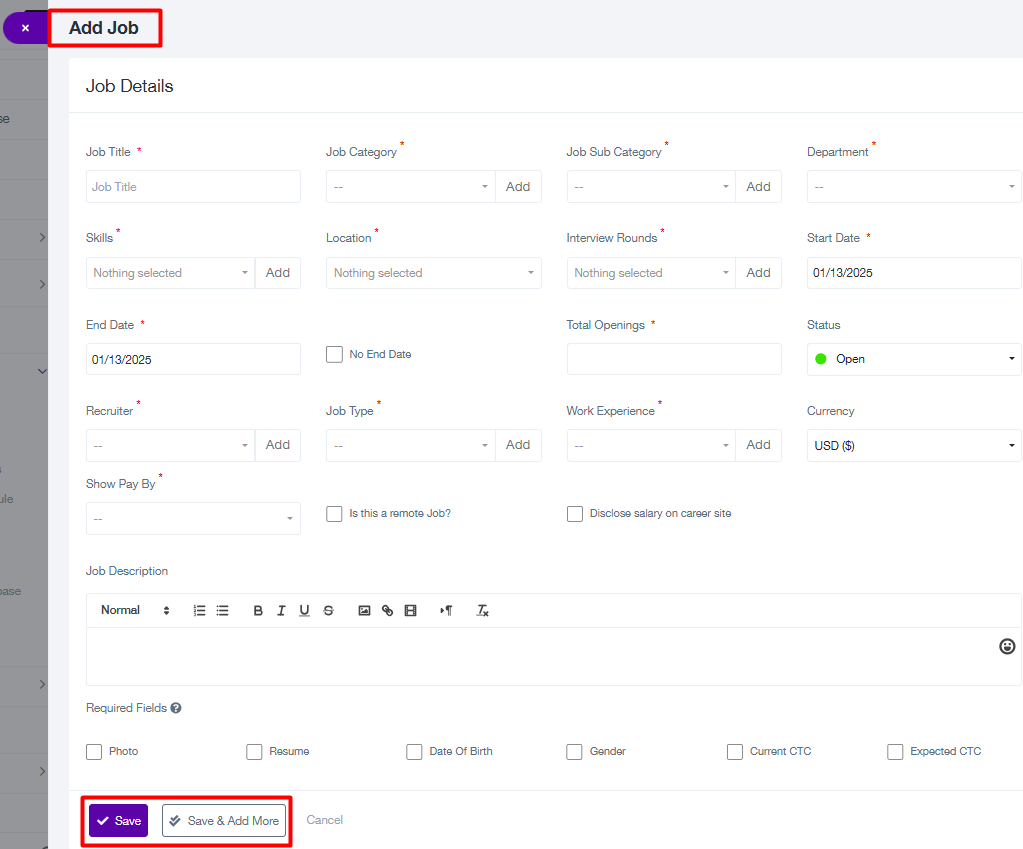Focus the Total Openings input
This screenshot has height=849, width=1023.
674,359
